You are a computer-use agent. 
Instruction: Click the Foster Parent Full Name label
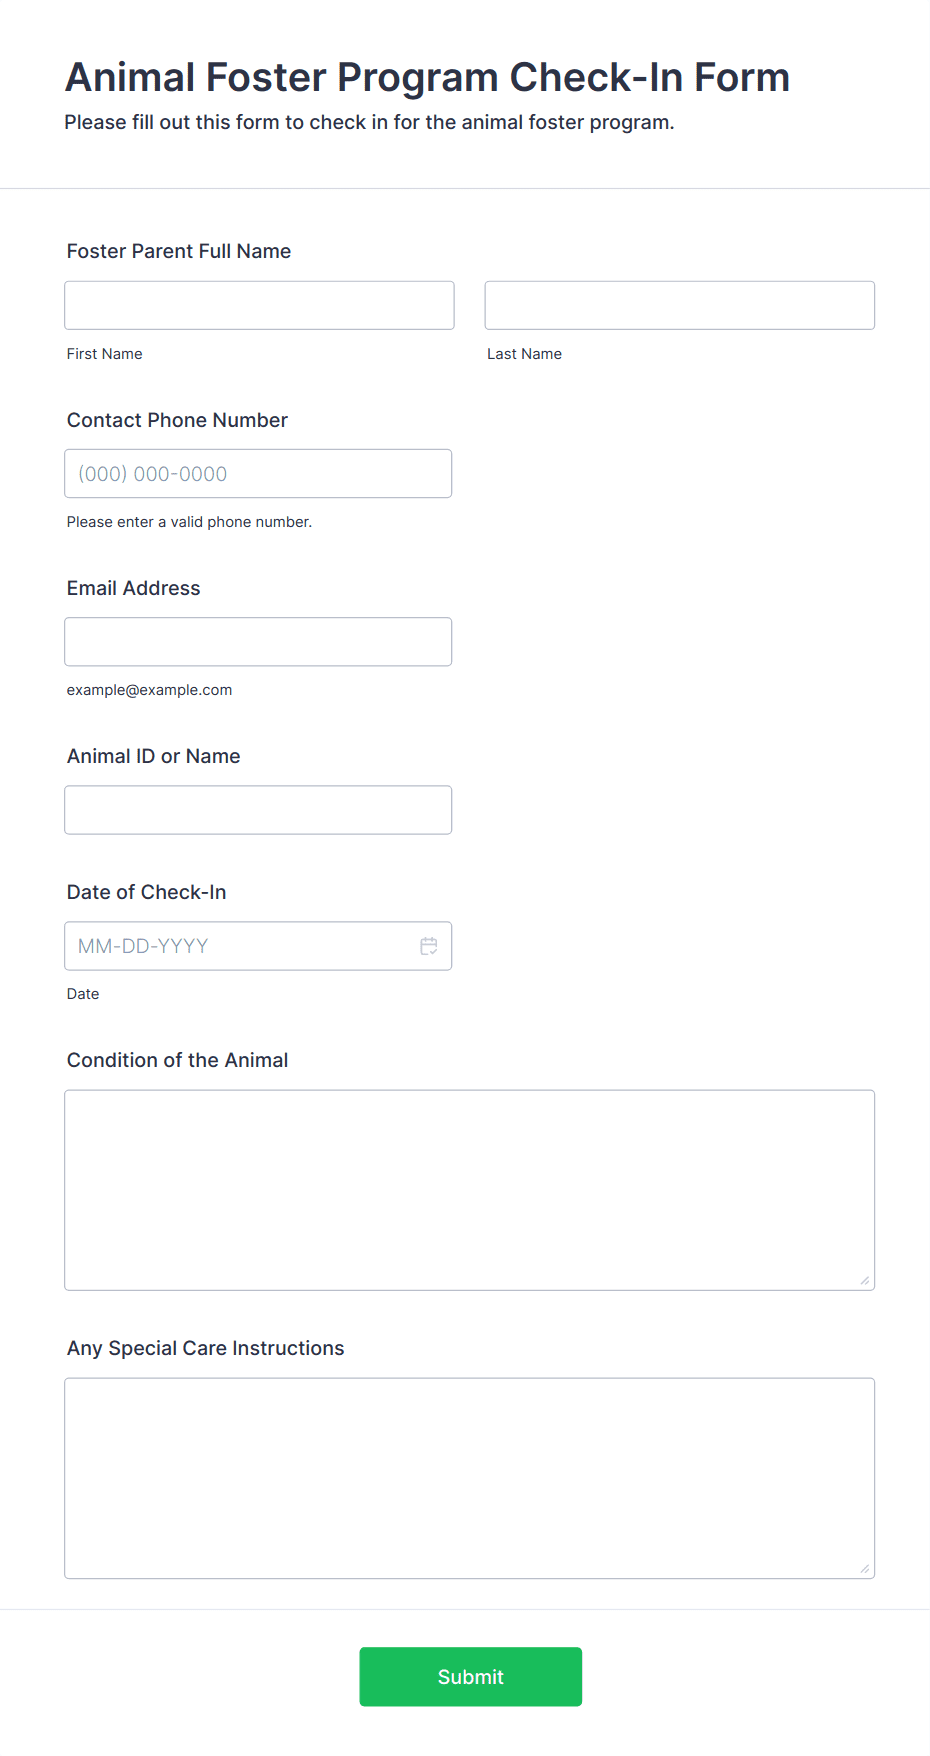(x=179, y=251)
